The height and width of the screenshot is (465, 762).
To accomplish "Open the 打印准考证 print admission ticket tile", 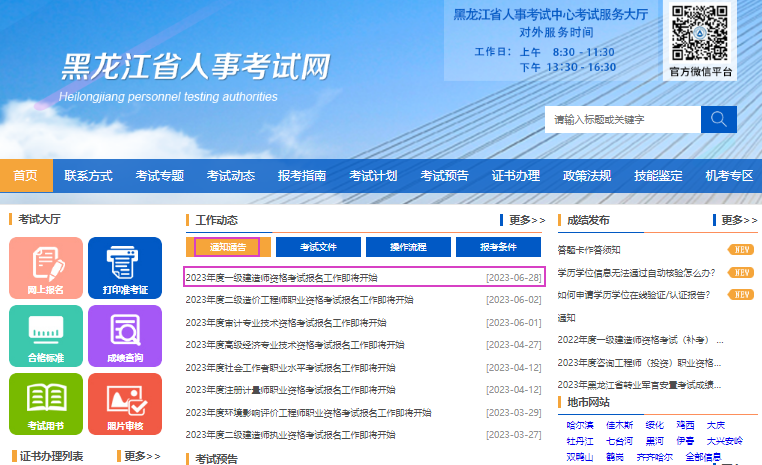I will pos(124,267).
